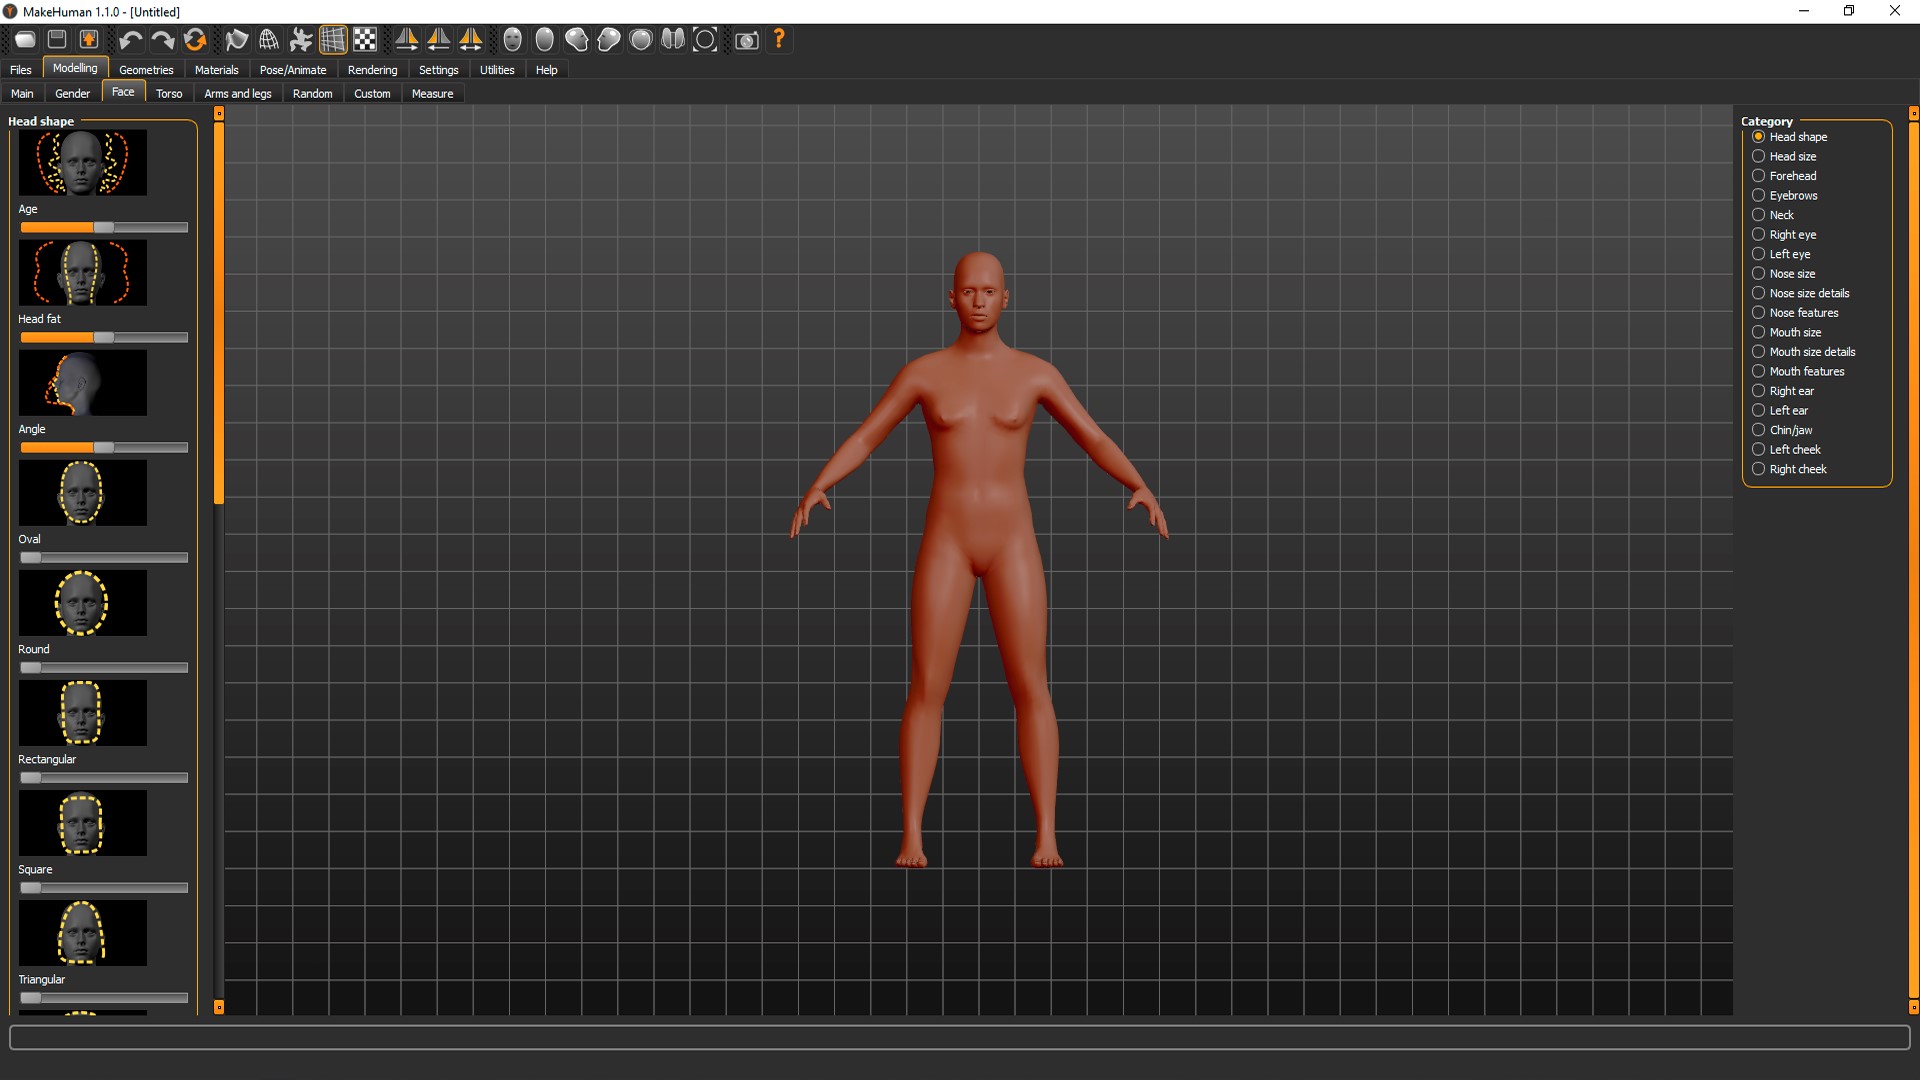Image resolution: width=1920 pixels, height=1080 pixels.
Task: Toggle the Chin/jaw category option
Action: pos(1759,429)
